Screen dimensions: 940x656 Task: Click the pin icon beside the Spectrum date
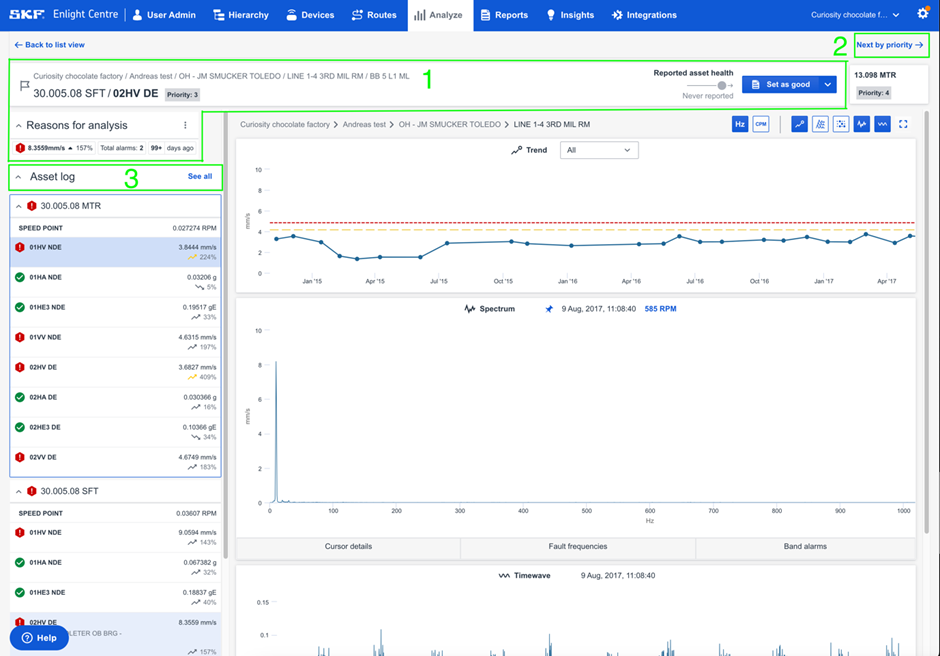(548, 310)
